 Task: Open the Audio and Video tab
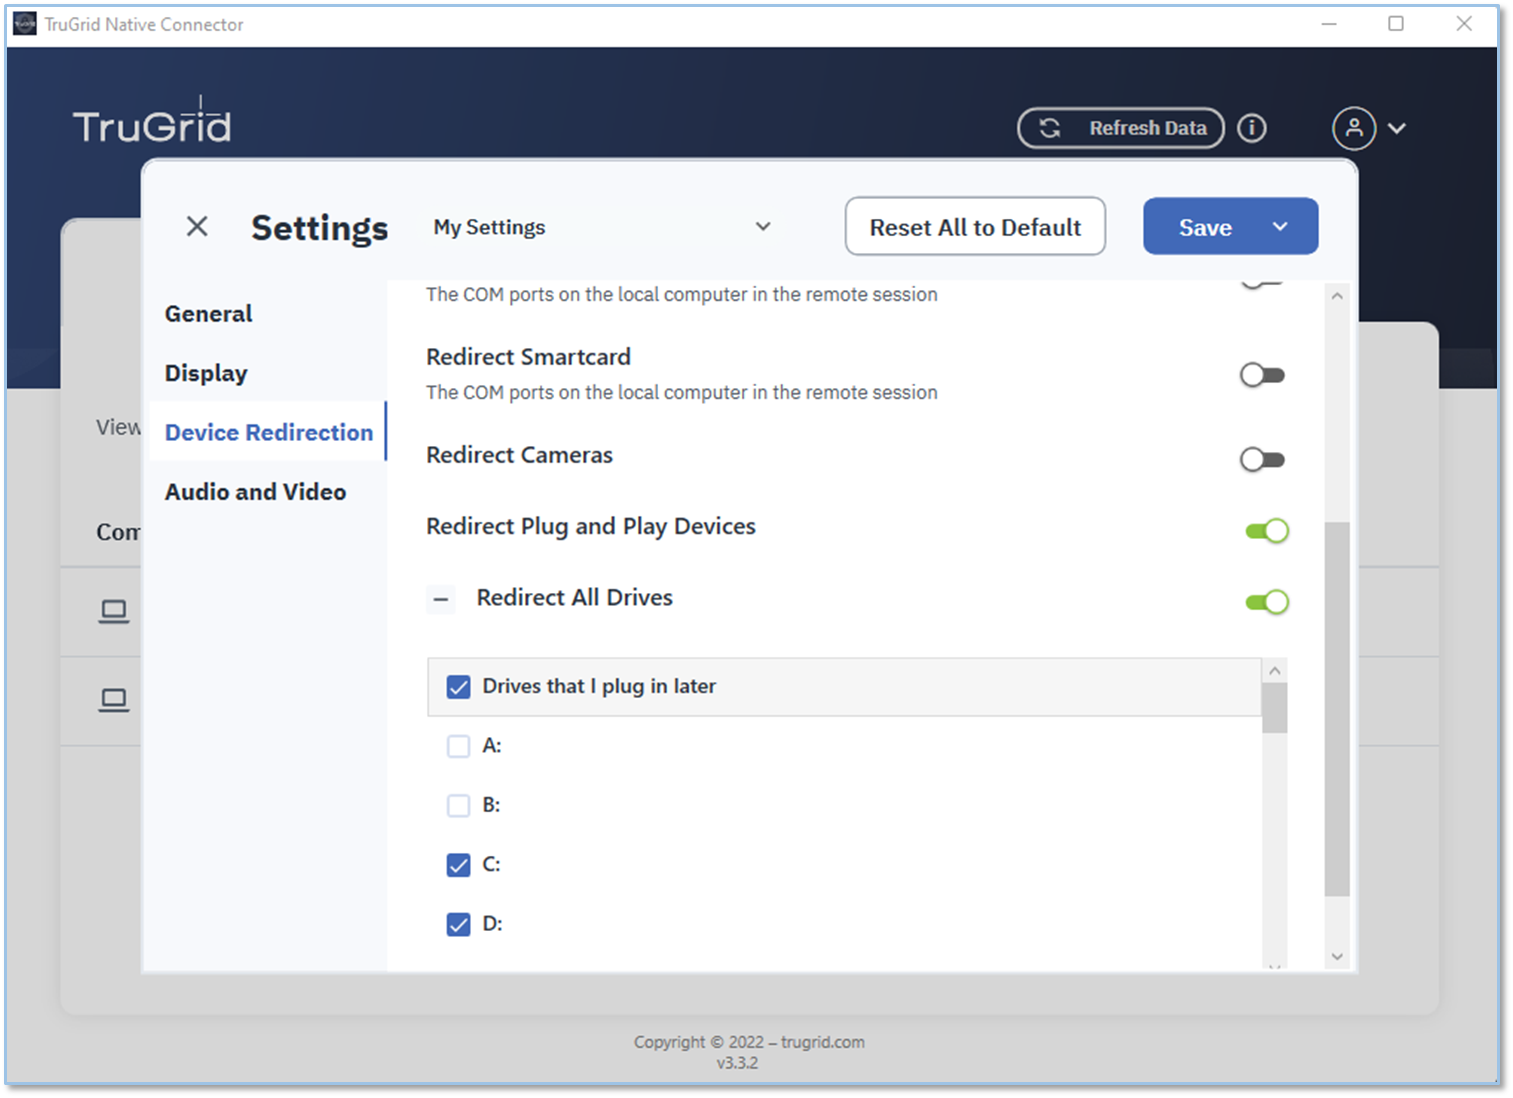256,492
